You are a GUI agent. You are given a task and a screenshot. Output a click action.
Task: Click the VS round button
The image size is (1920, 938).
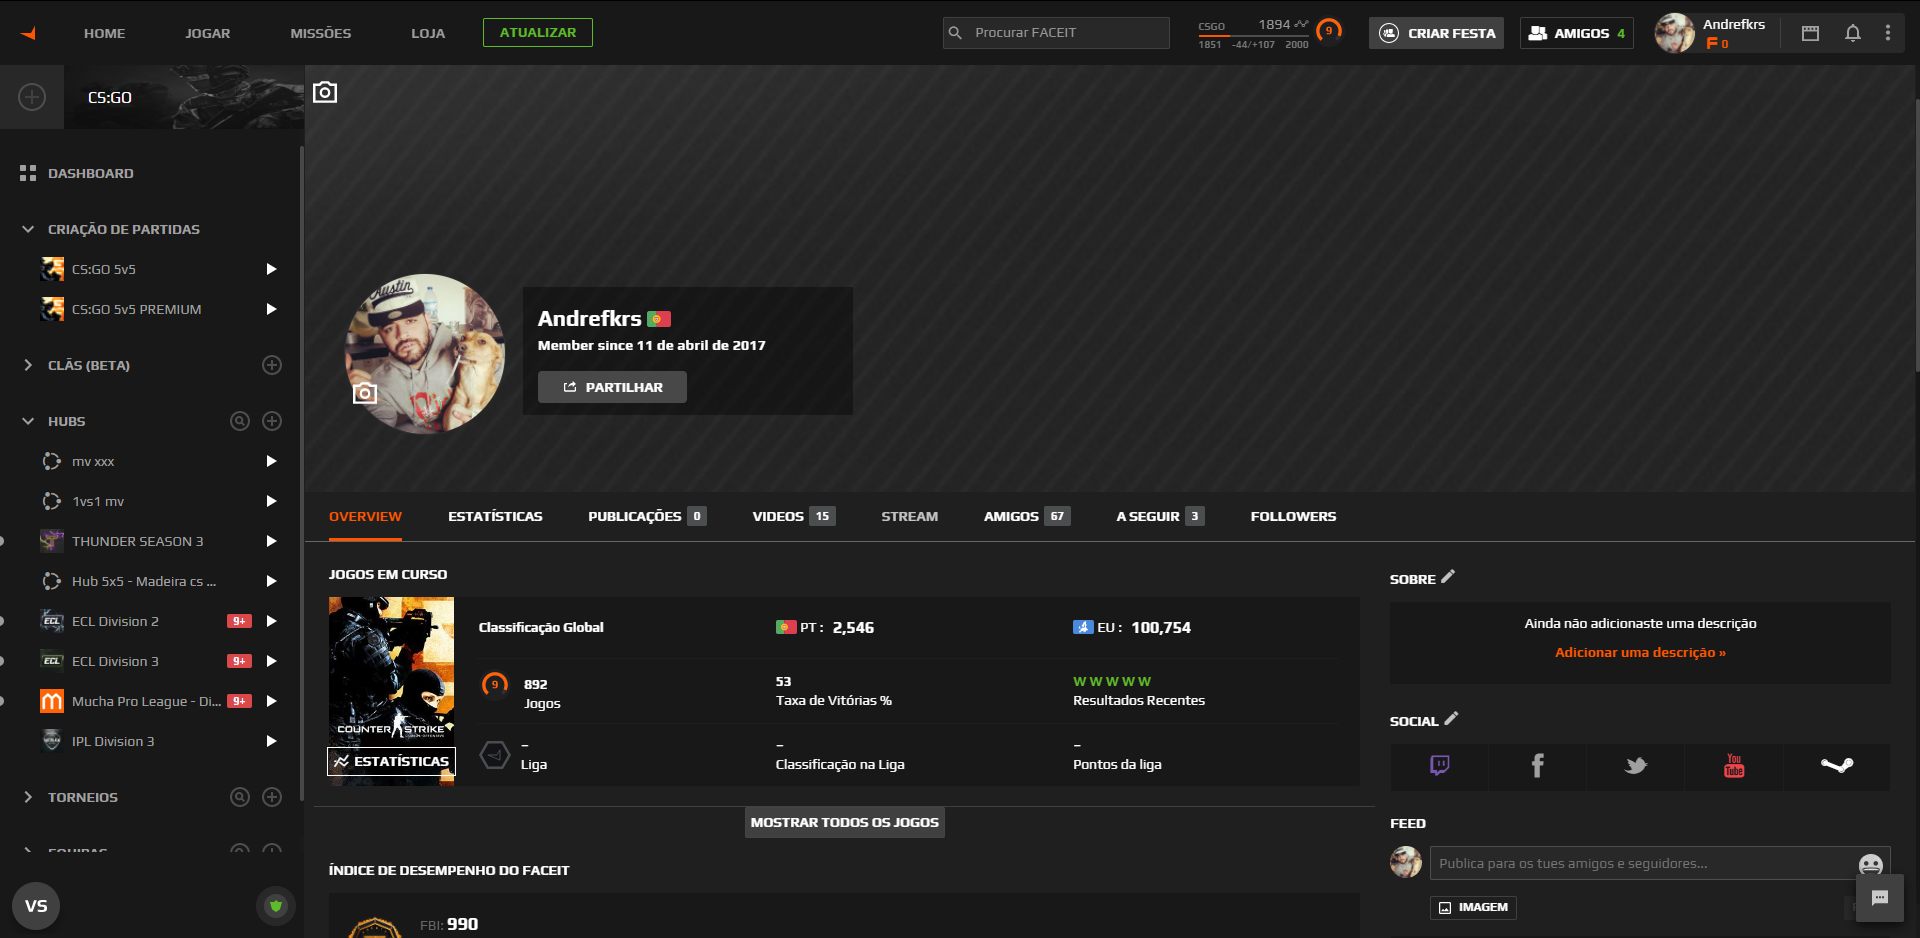(x=36, y=906)
